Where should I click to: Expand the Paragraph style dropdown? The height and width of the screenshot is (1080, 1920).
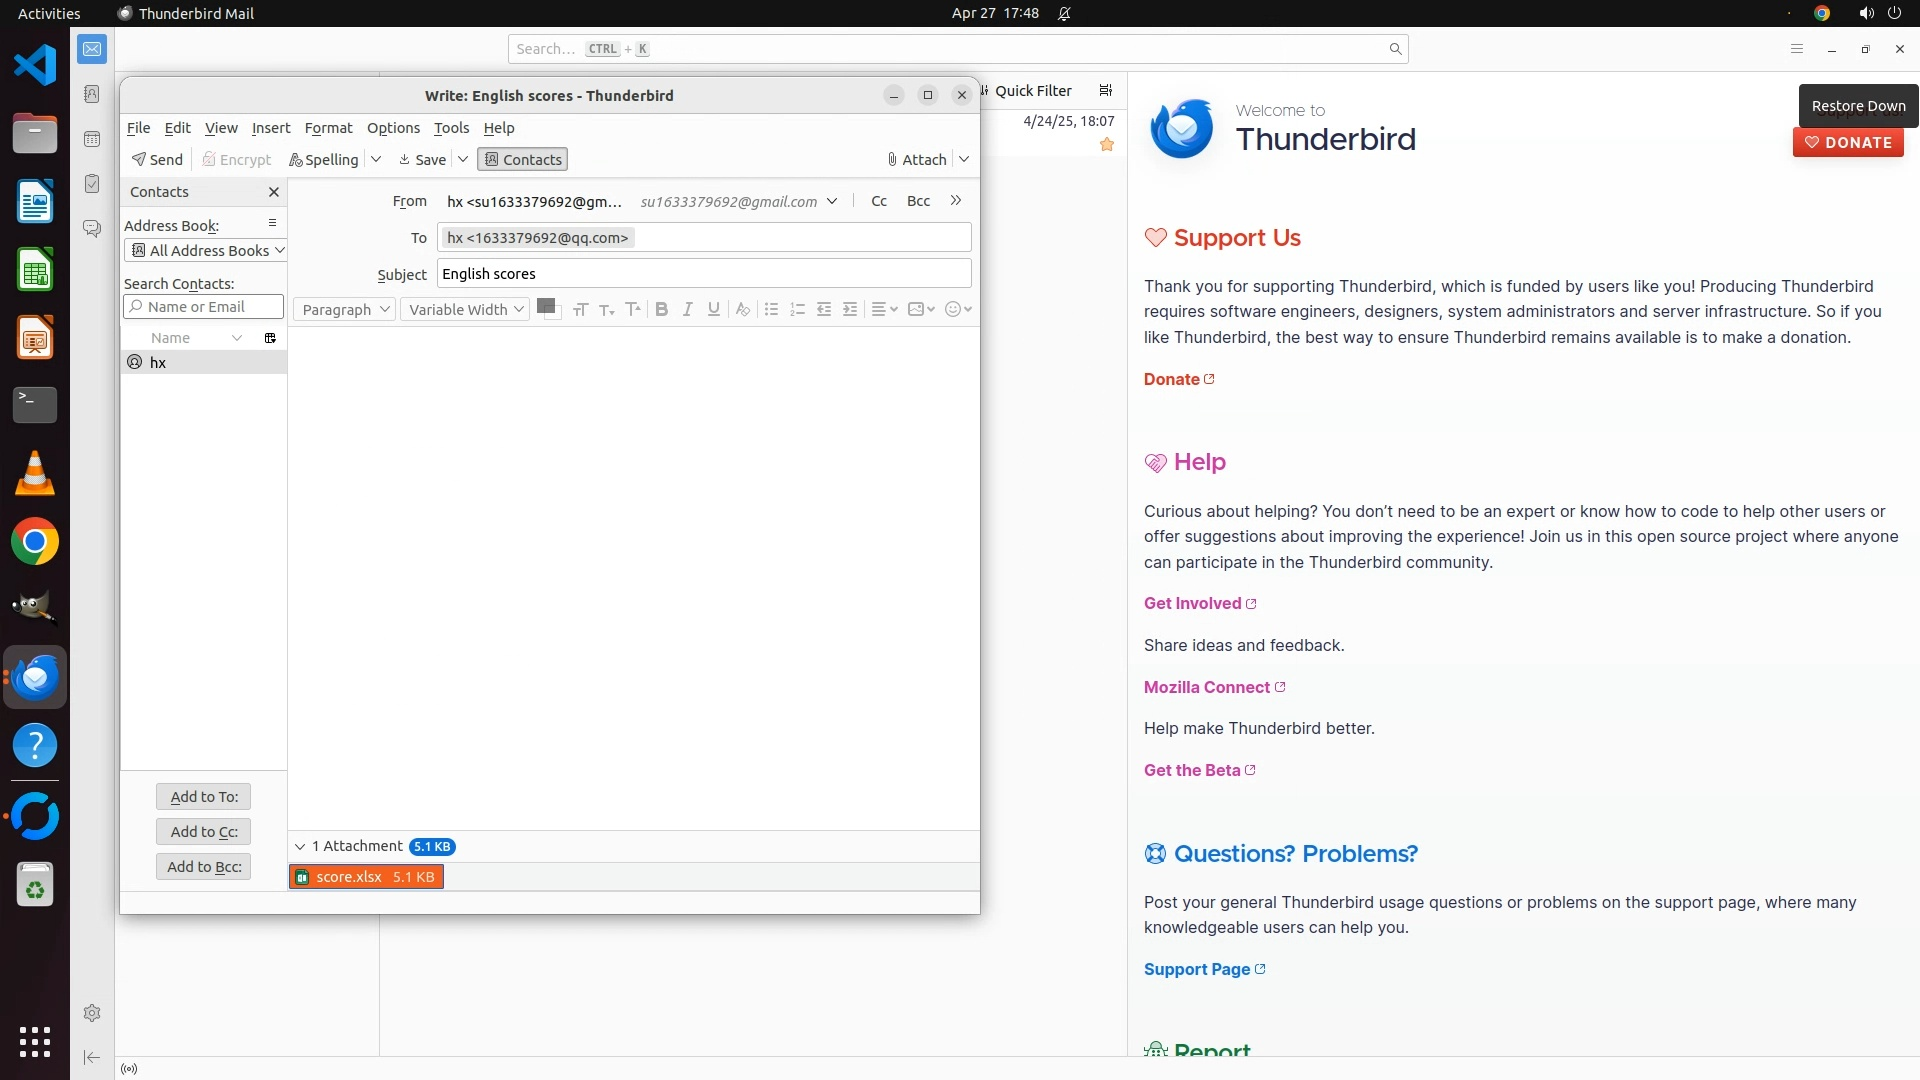coord(345,310)
